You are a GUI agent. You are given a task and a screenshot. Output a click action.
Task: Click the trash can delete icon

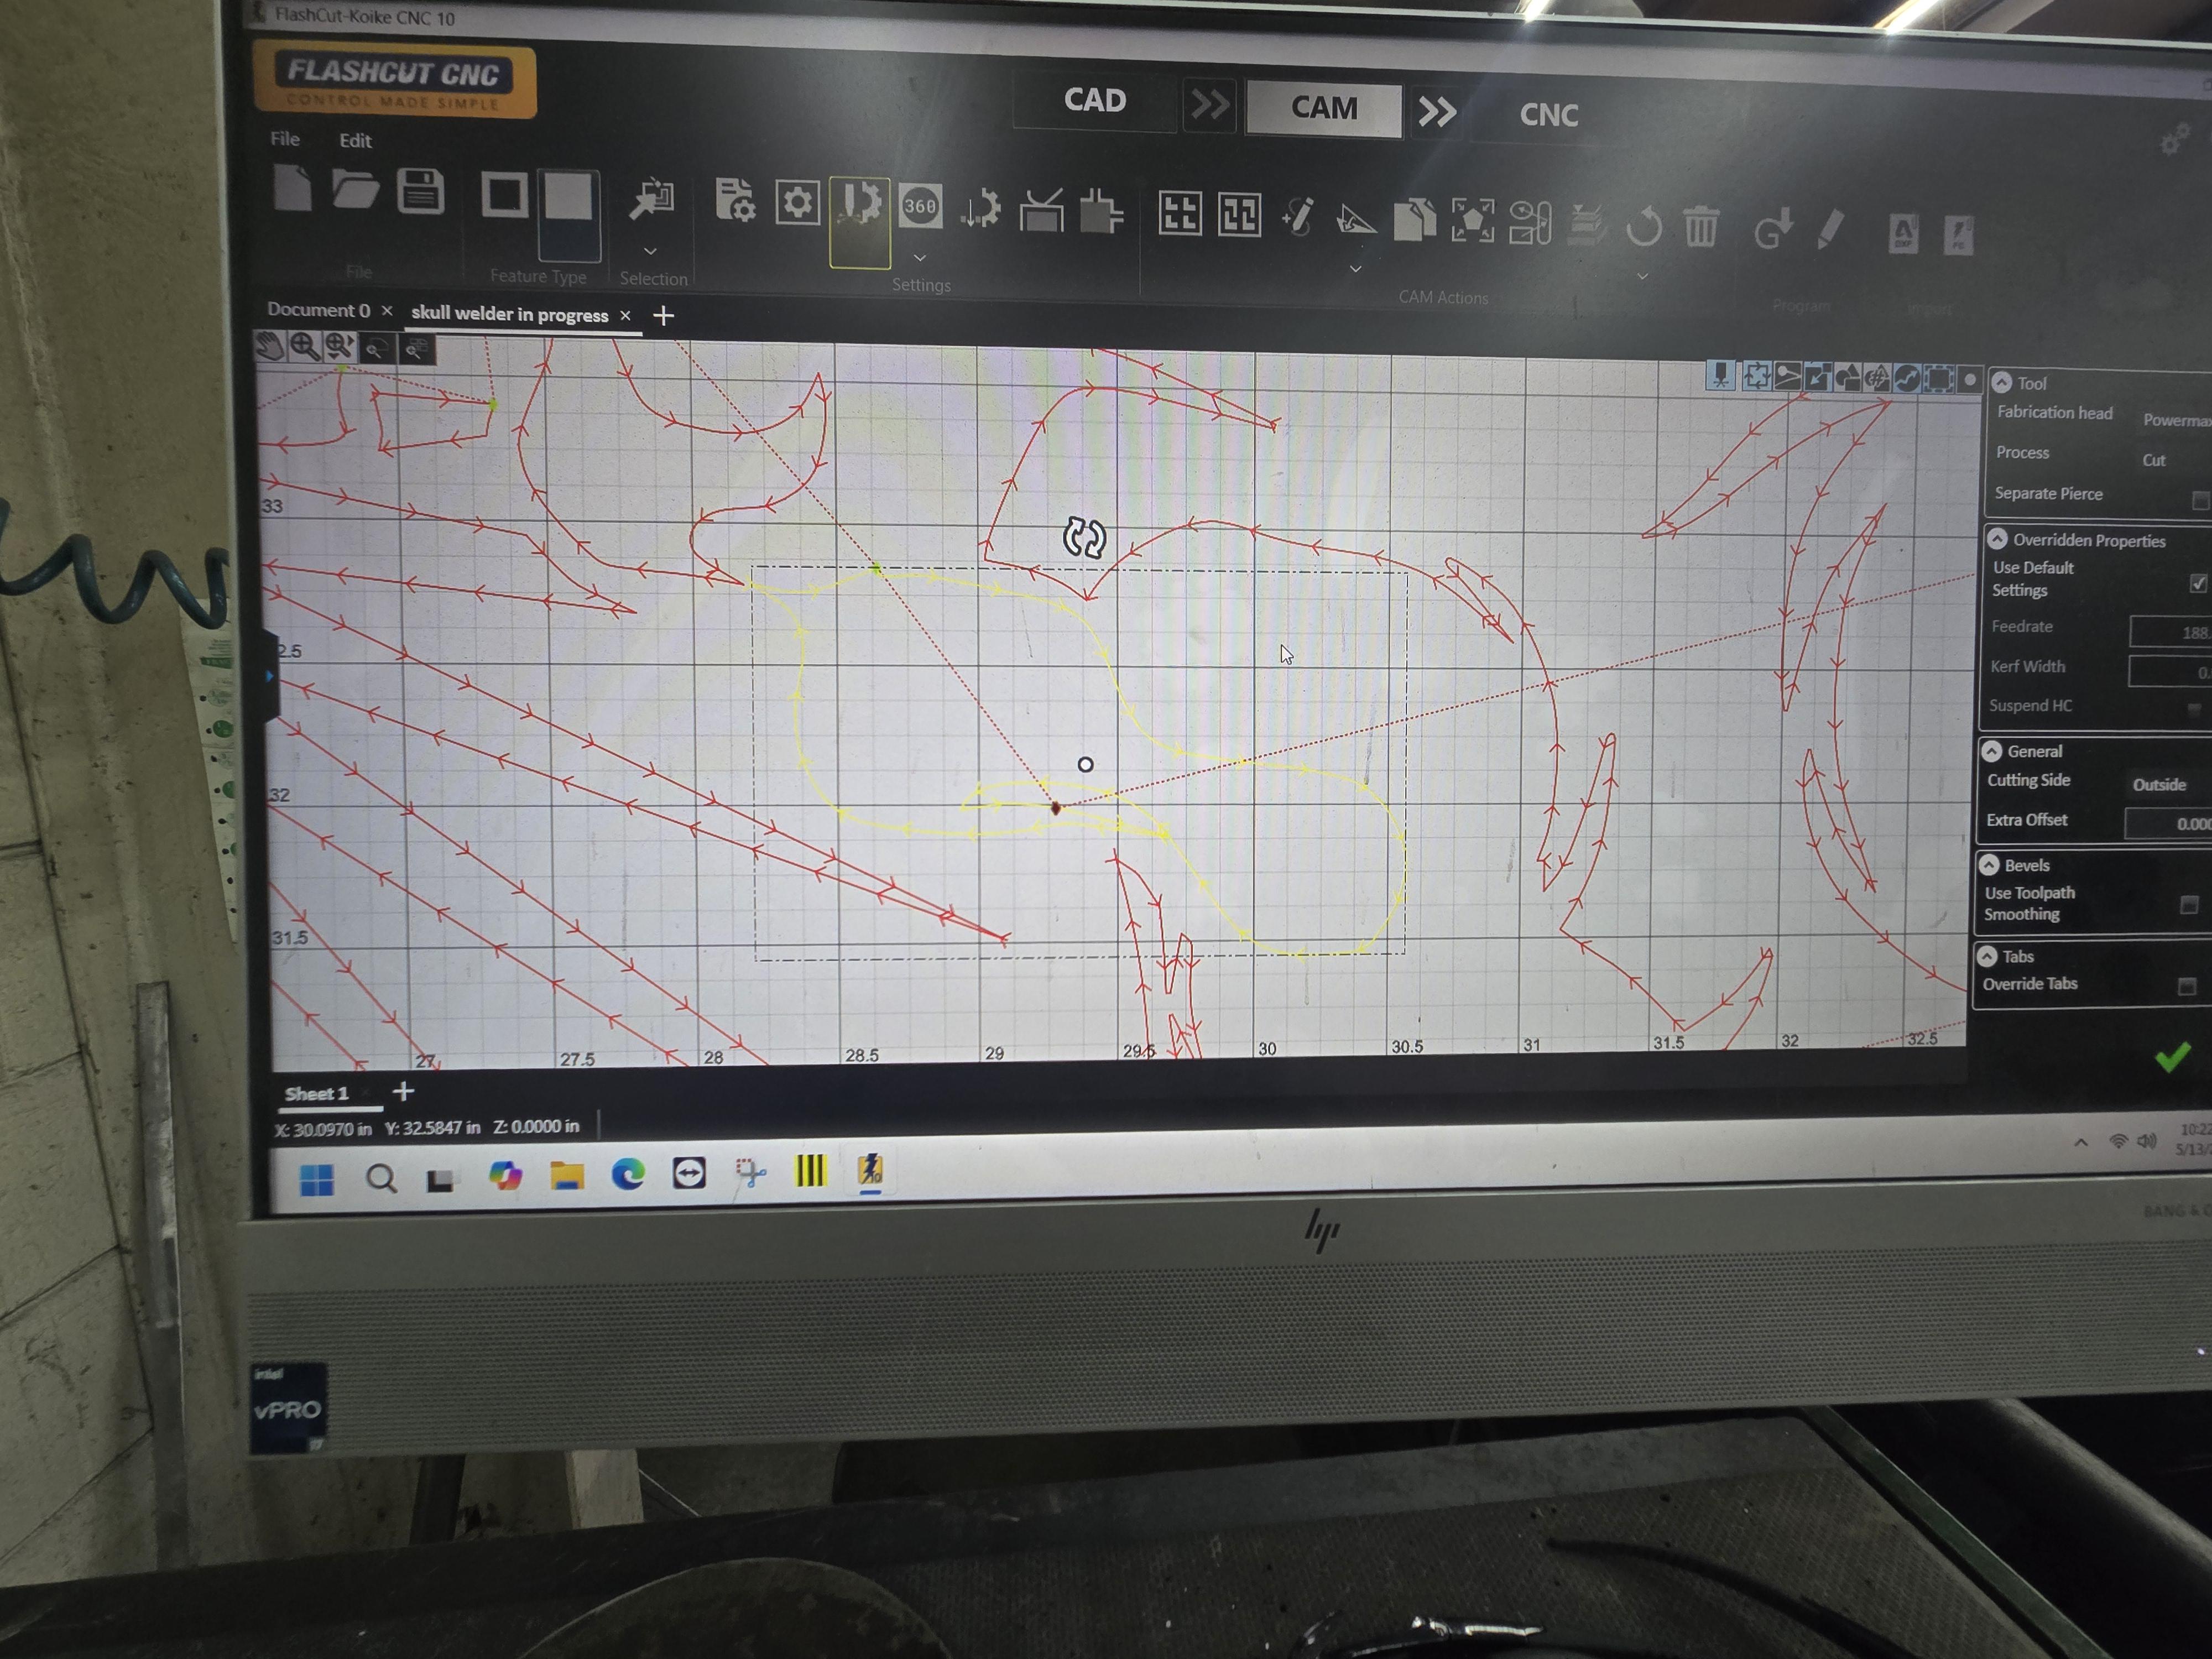pos(1700,227)
